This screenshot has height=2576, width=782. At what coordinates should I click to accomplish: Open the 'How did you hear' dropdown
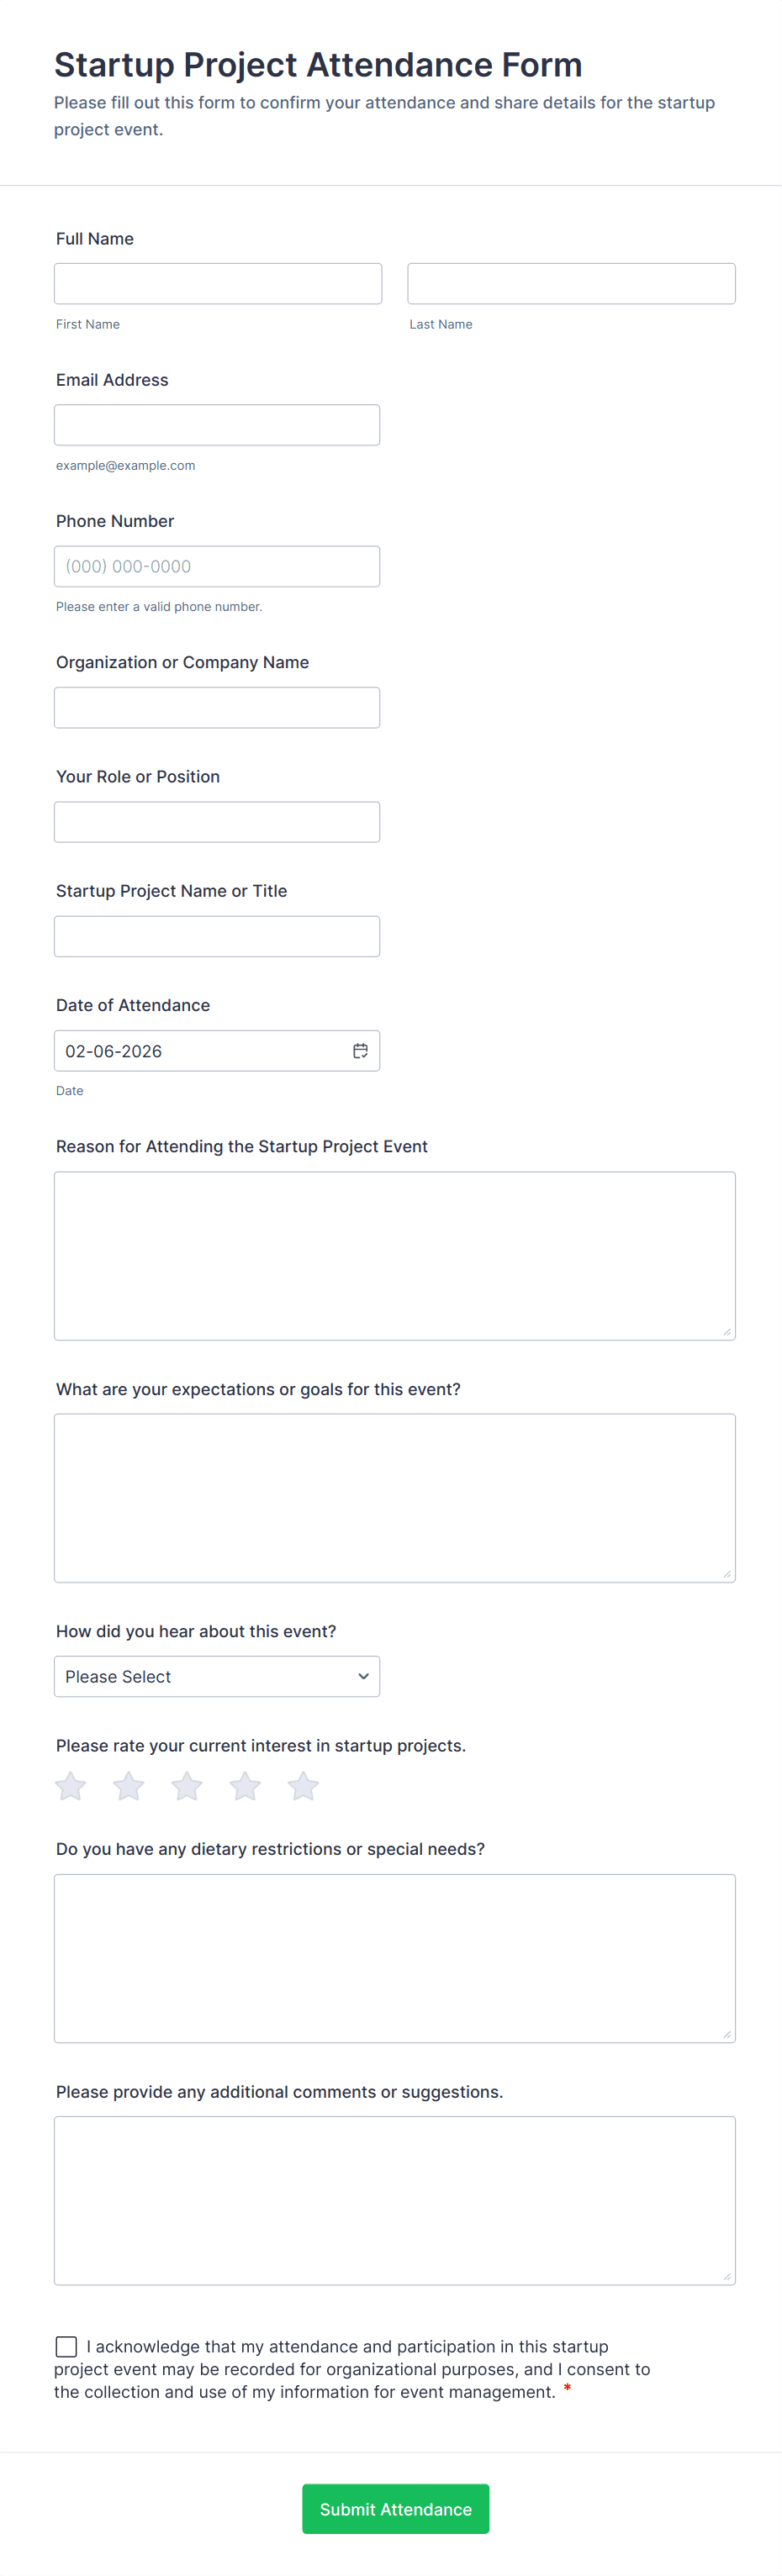217,1677
